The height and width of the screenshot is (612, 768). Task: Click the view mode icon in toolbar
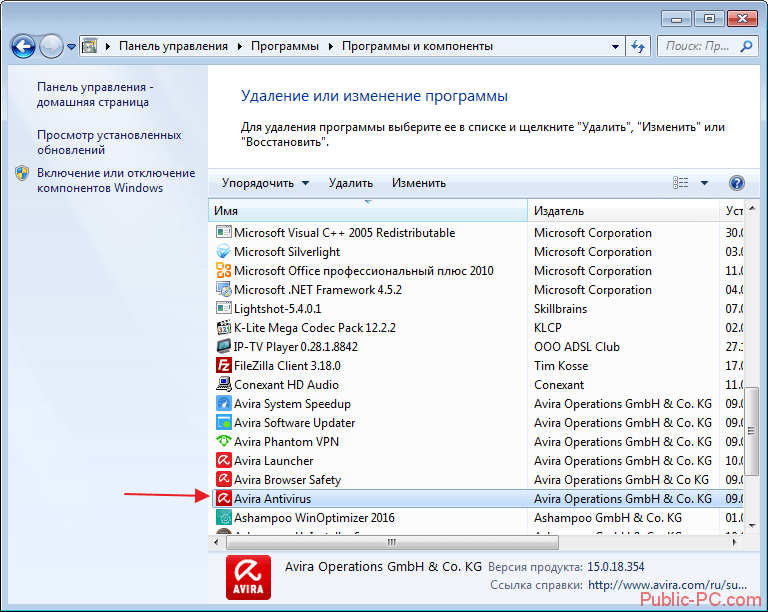point(680,183)
